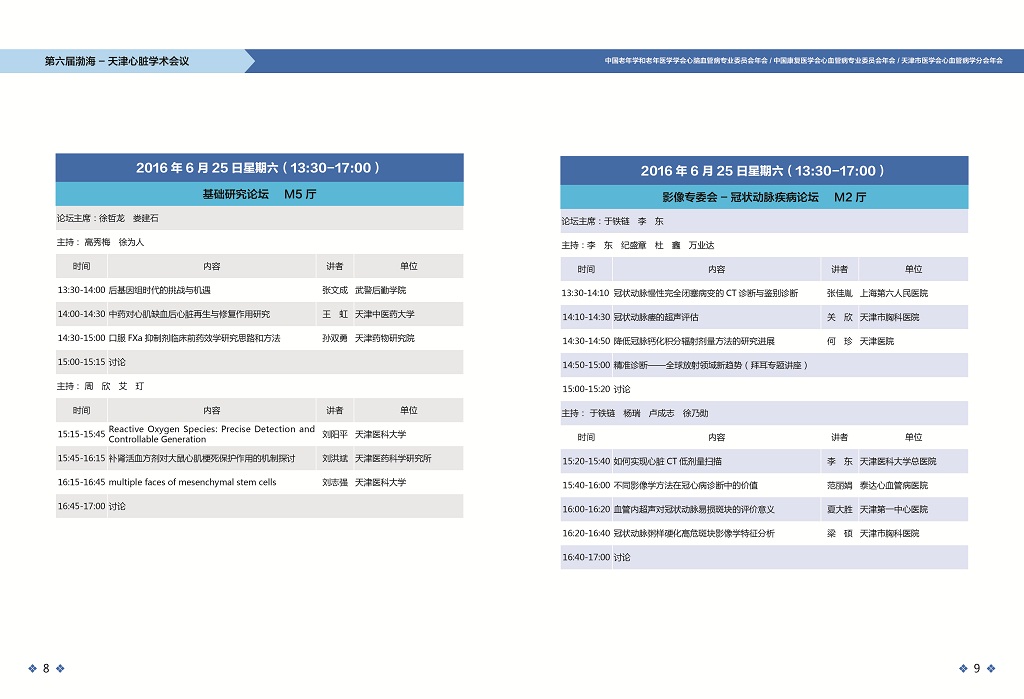
Task: Click the diamond icon left of page number 8
Action: (x=32, y=668)
